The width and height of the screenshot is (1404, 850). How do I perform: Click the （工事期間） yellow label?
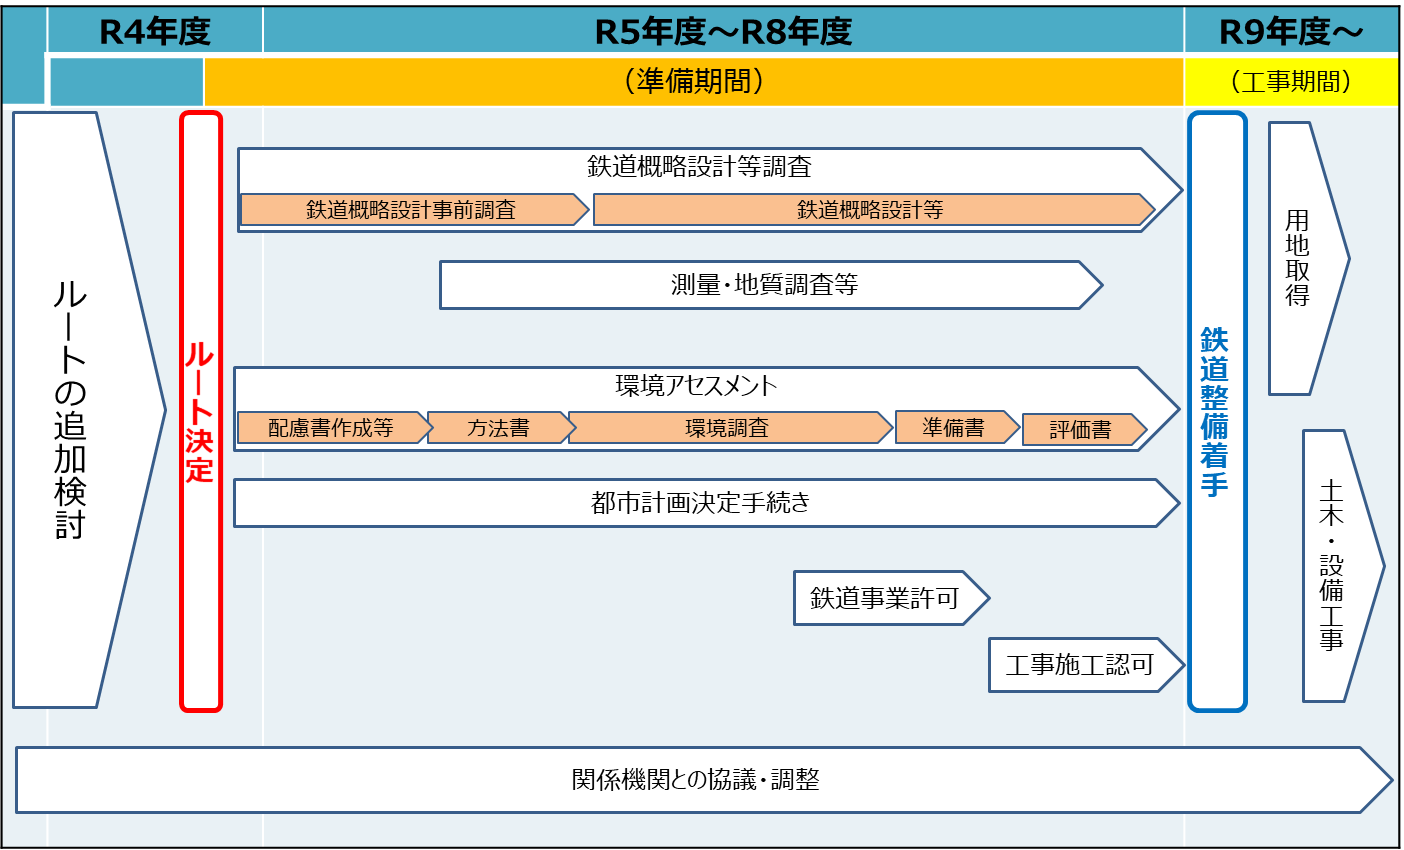[1291, 81]
